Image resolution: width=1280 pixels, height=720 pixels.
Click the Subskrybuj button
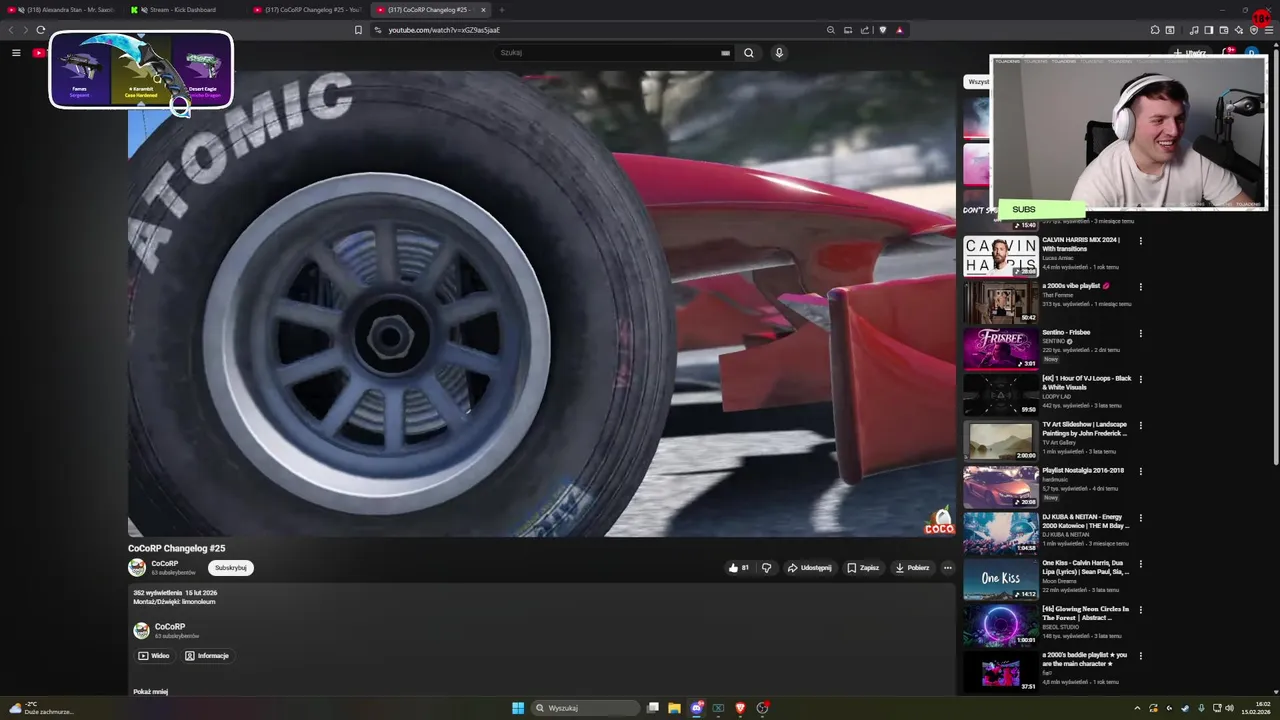click(231, 568)
